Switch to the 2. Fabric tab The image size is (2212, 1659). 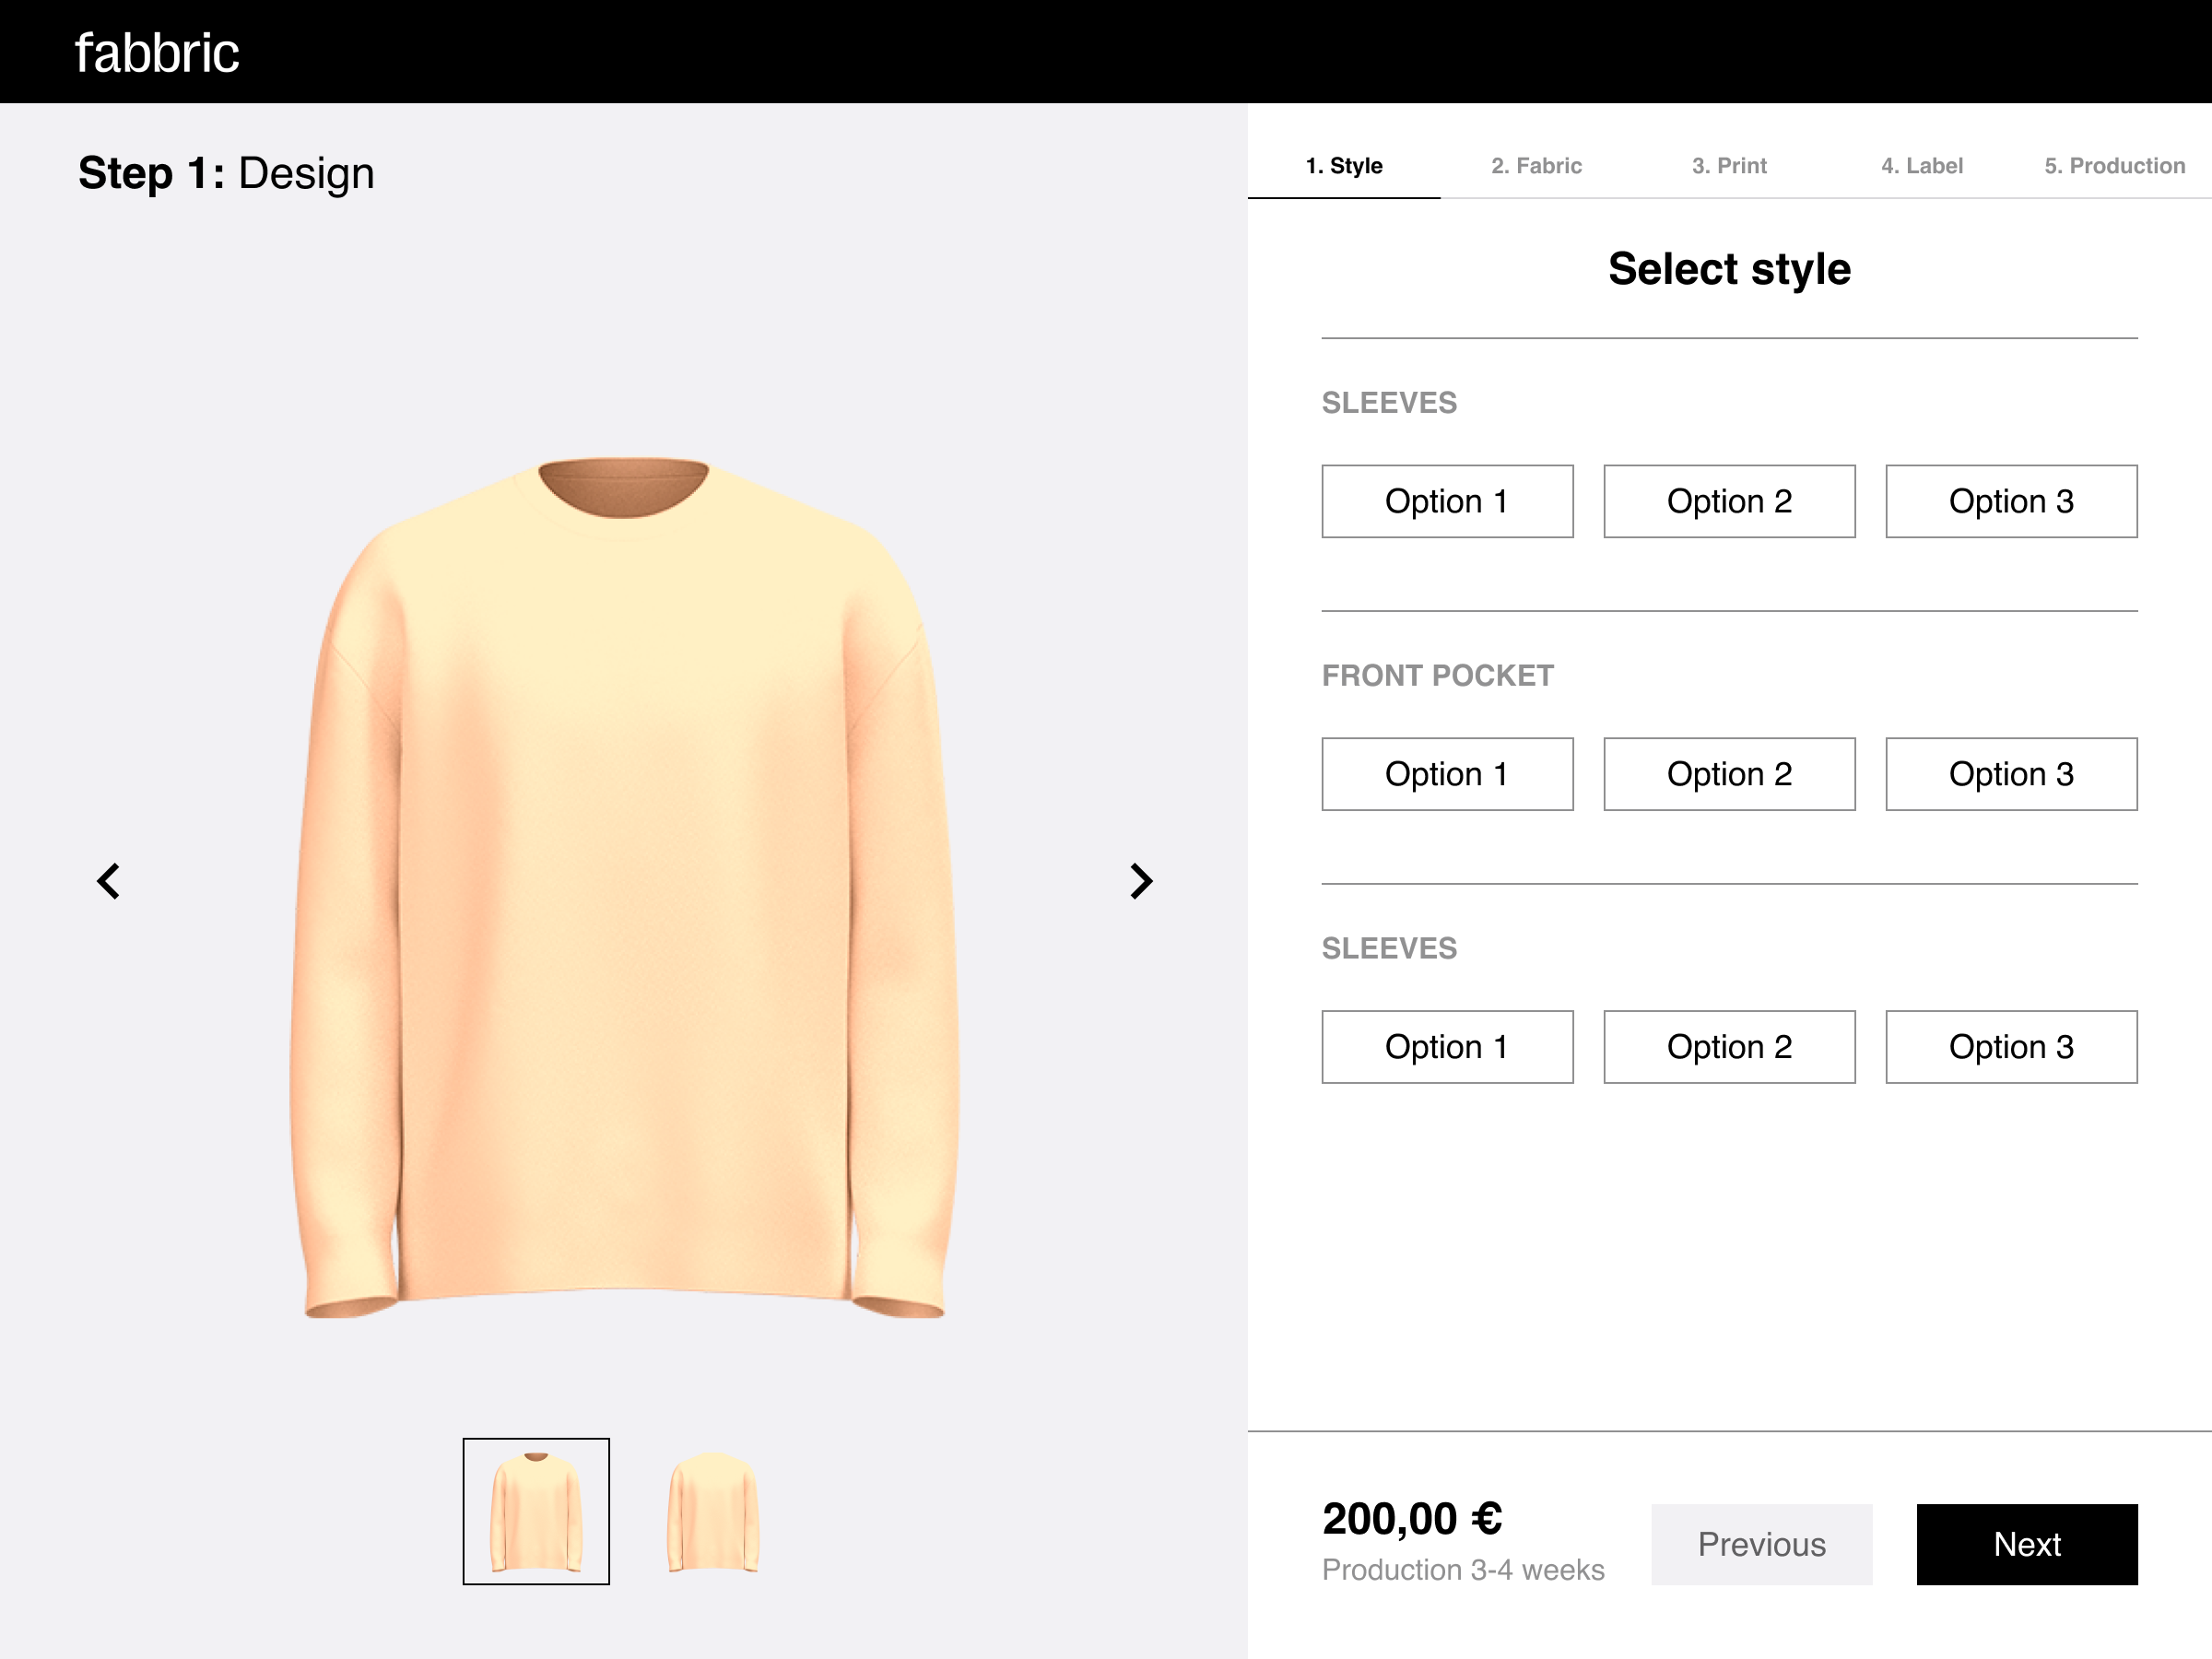pos(1536,166)
